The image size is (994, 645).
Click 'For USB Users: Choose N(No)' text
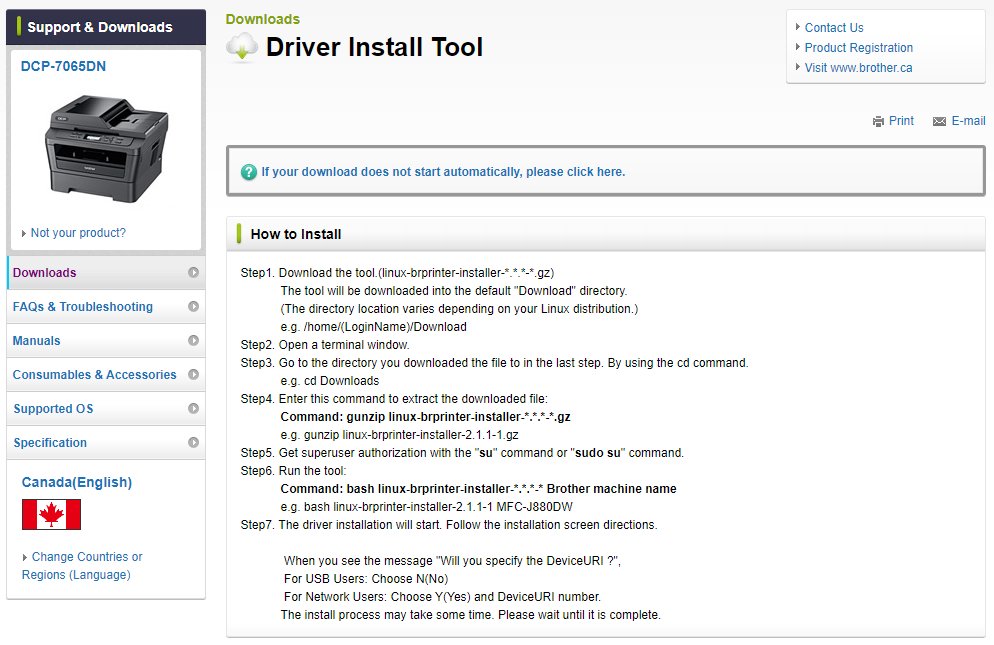coord(366,579)
